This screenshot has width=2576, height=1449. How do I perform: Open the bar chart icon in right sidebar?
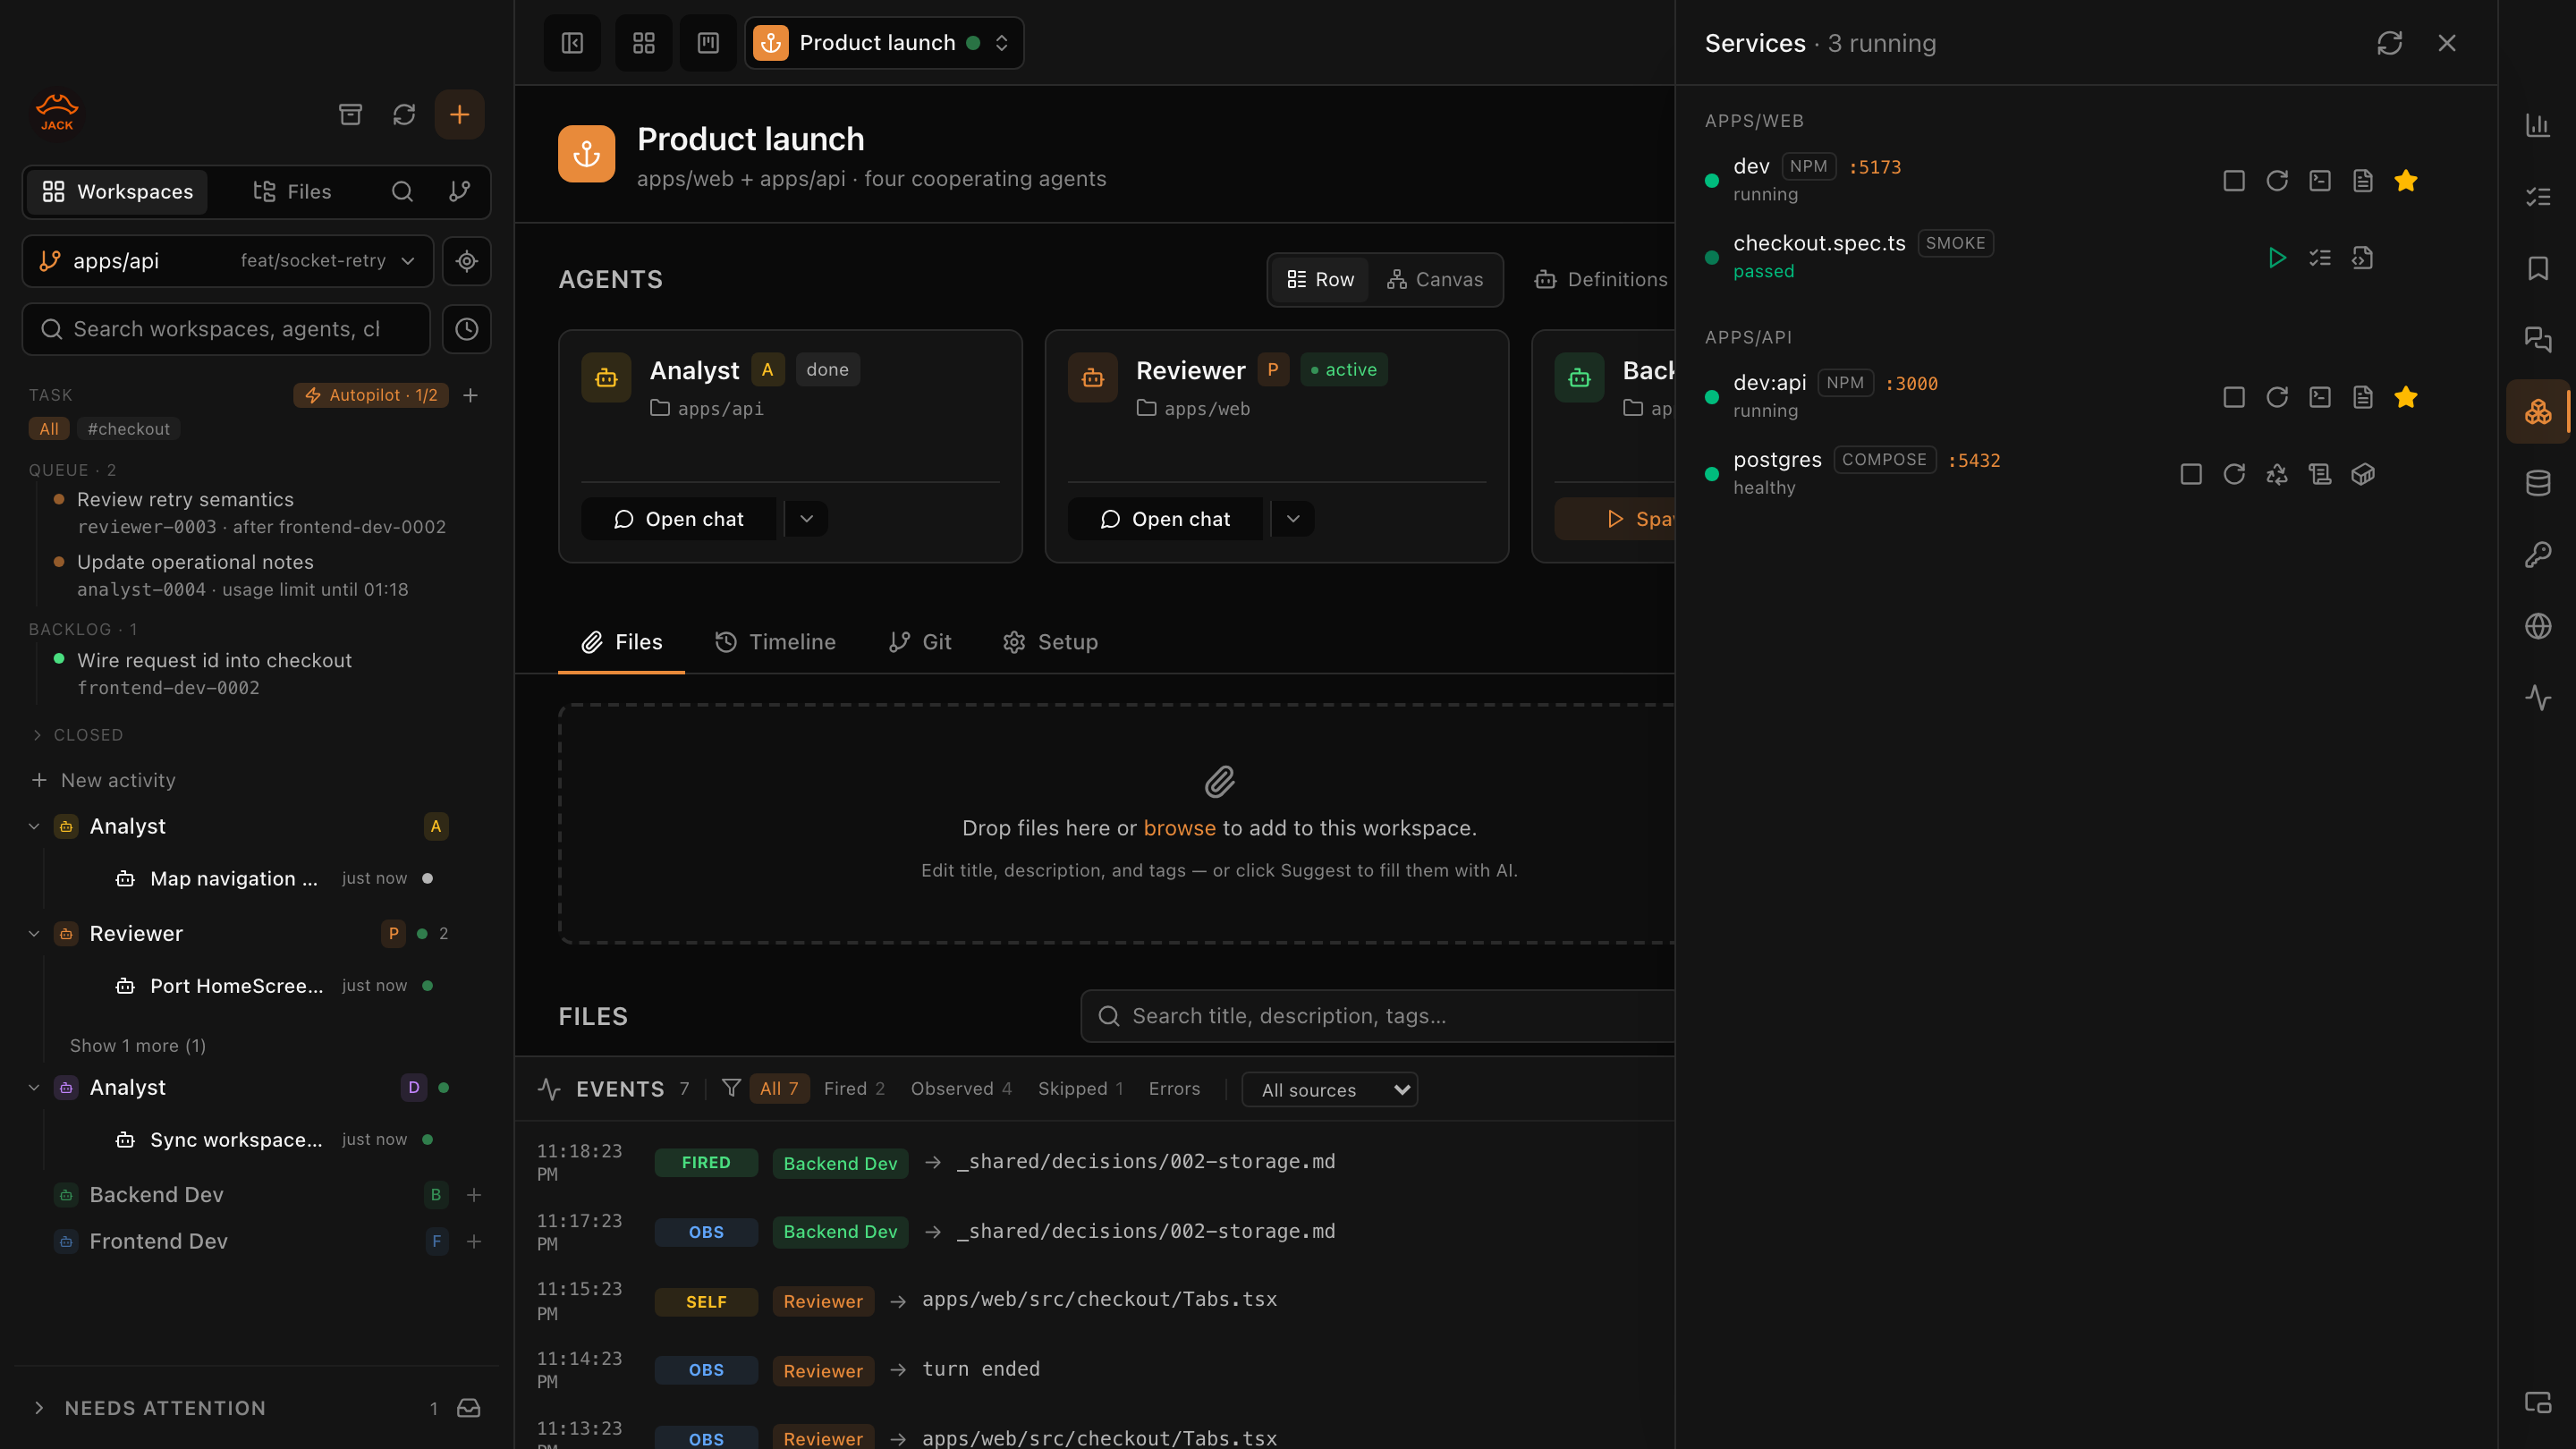[x=2537, y=125]
